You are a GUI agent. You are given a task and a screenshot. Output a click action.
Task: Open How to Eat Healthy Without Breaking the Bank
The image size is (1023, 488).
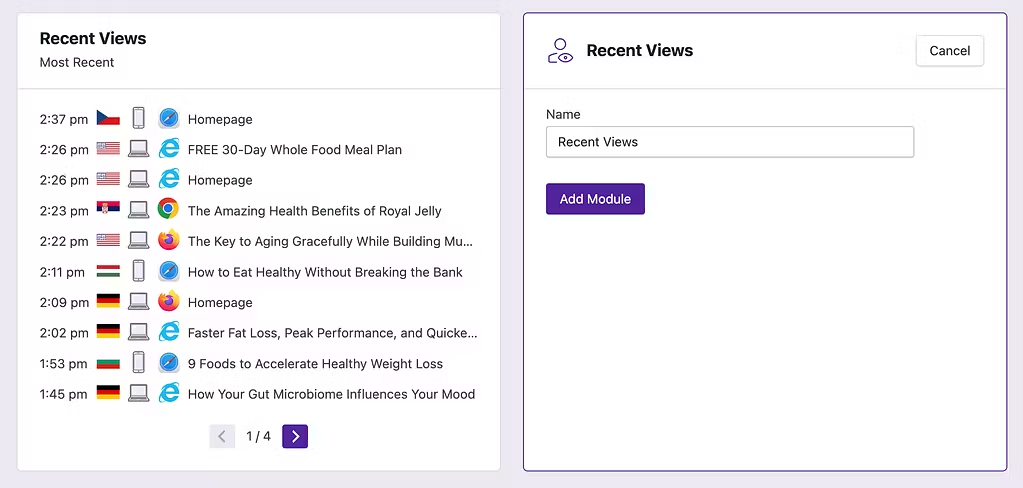pos(325,272)
